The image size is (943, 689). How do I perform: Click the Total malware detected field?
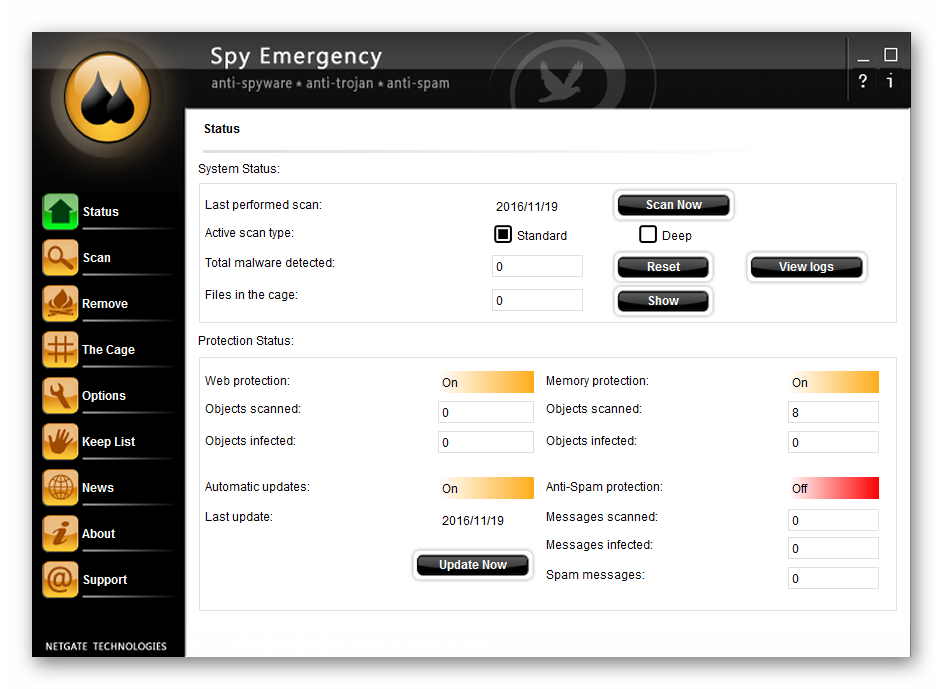pyautogui.click(x=537, y=266)
